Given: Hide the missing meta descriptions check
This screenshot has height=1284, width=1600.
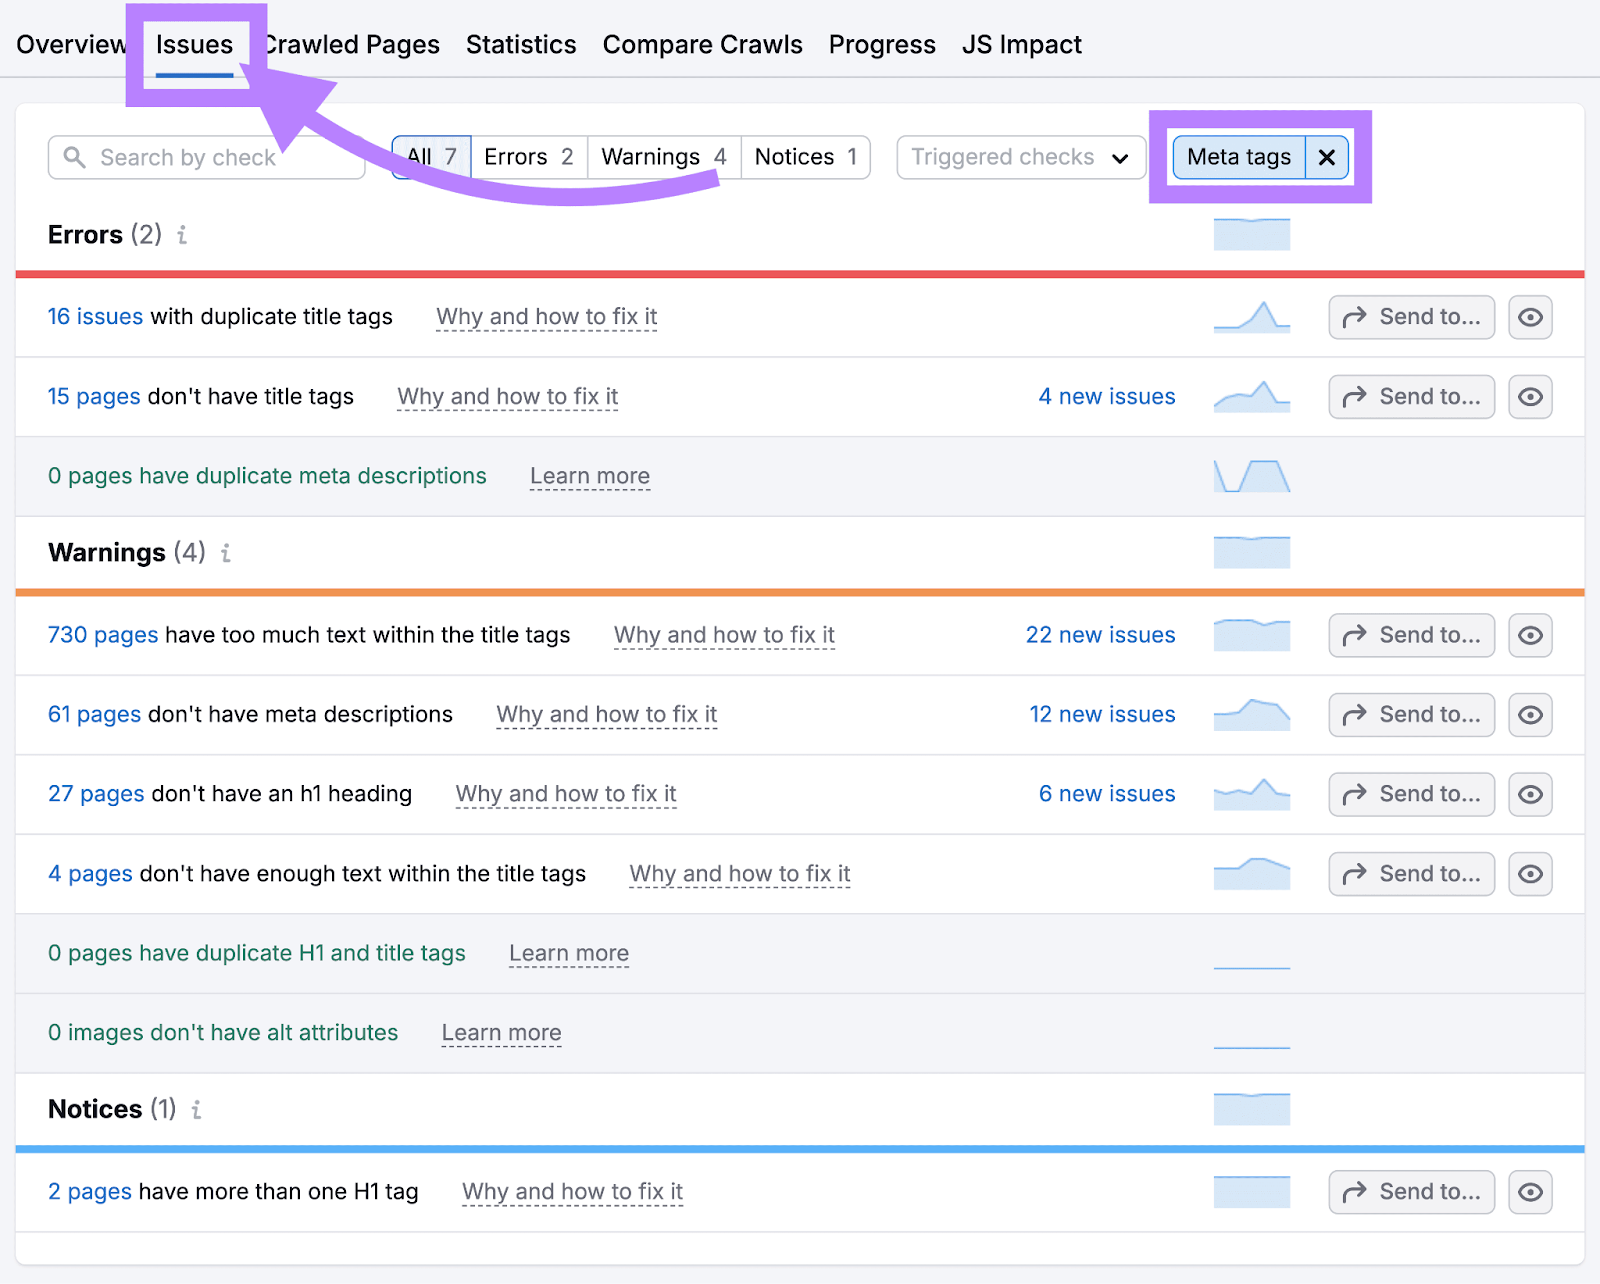Looking at the screenshot, I should pos(1530,715).
